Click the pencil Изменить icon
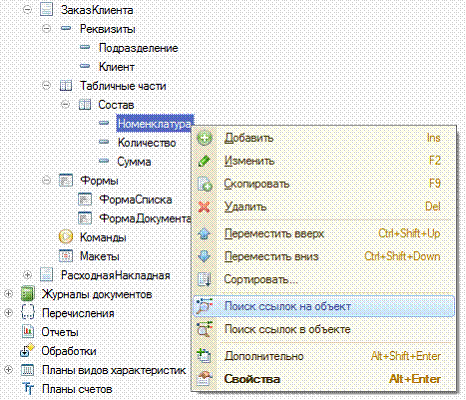 [x=204, y=161]
